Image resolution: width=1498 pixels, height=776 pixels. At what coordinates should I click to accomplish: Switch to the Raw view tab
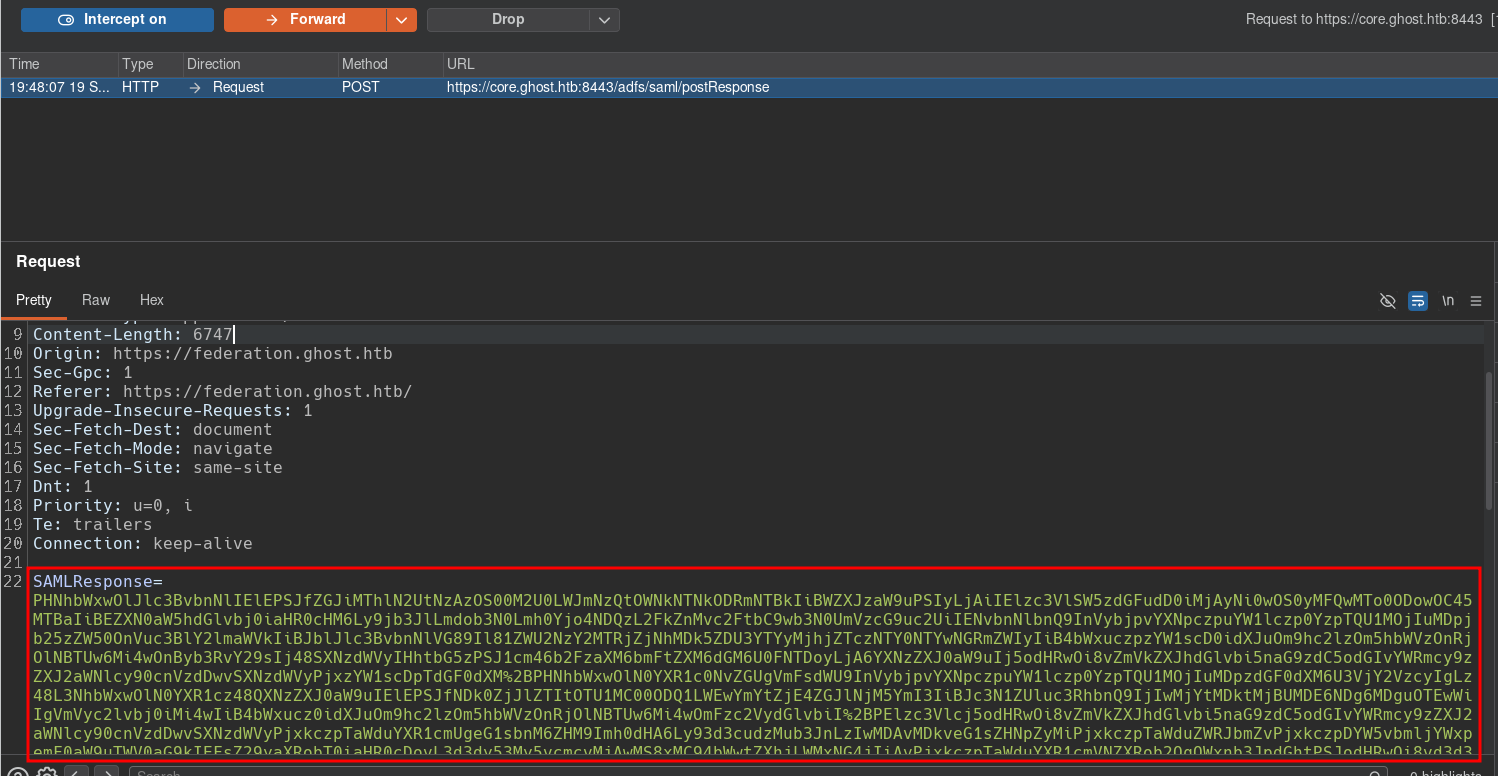(96, 300)
